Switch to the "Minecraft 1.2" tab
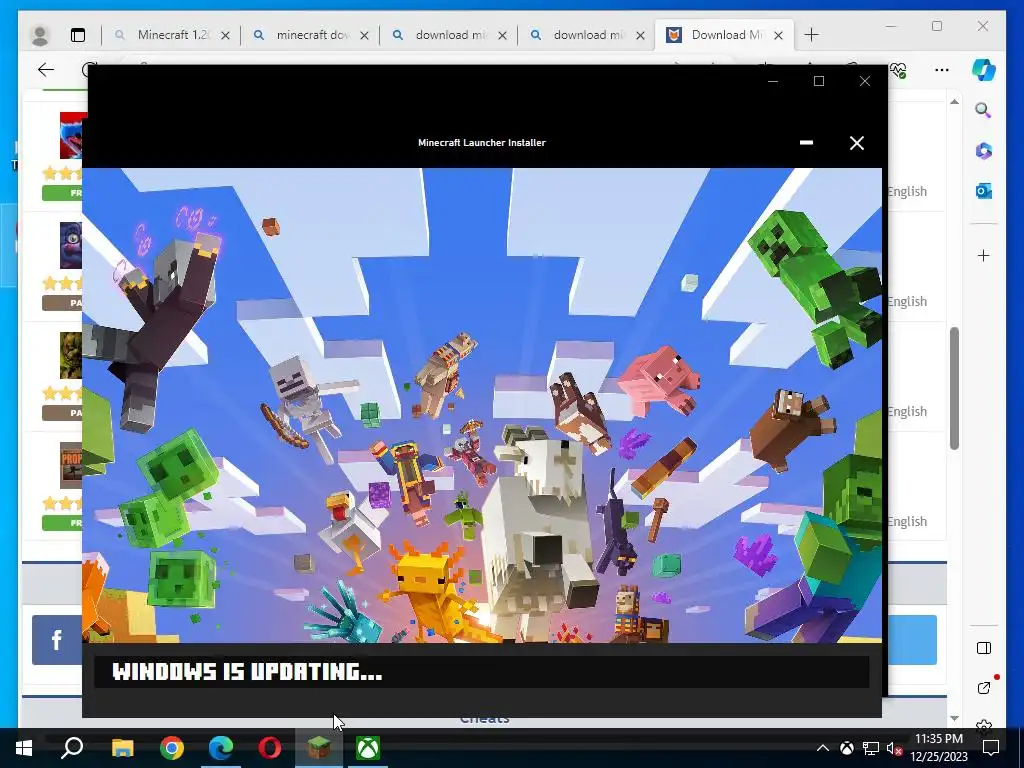 tap(172, 35)
